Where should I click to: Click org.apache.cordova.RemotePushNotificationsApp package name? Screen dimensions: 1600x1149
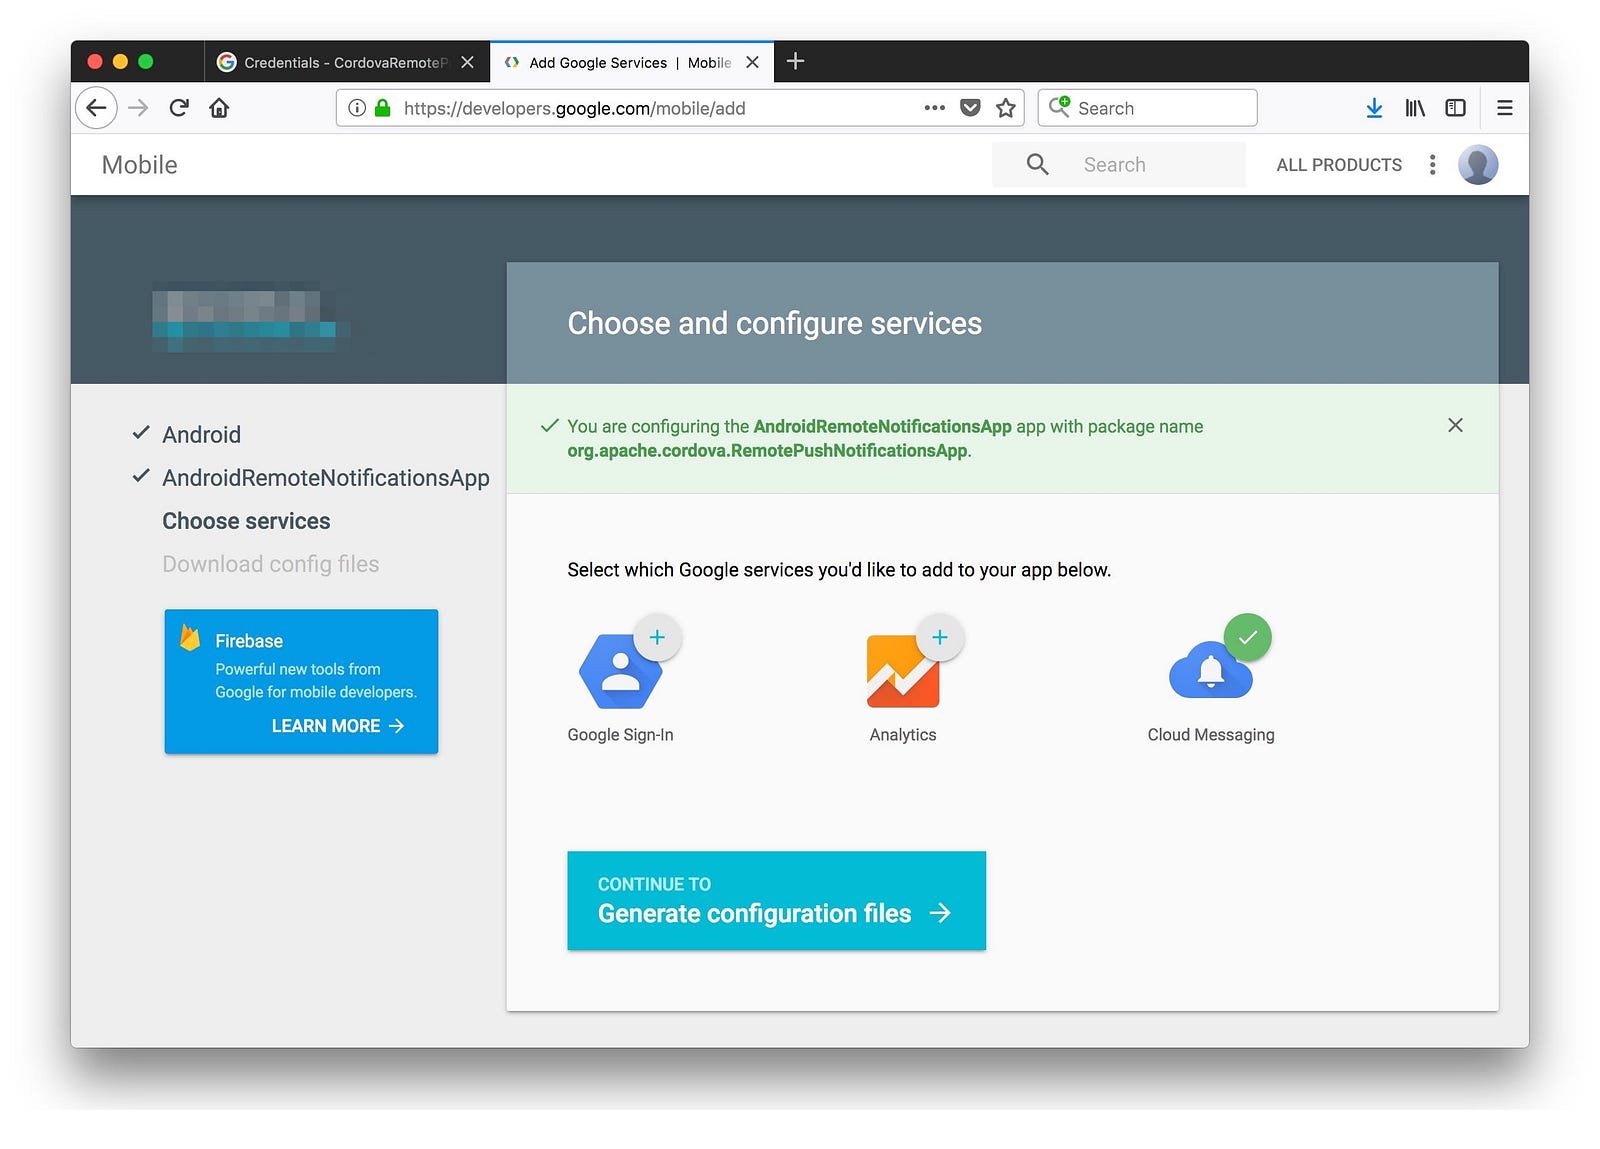(767, 451)
